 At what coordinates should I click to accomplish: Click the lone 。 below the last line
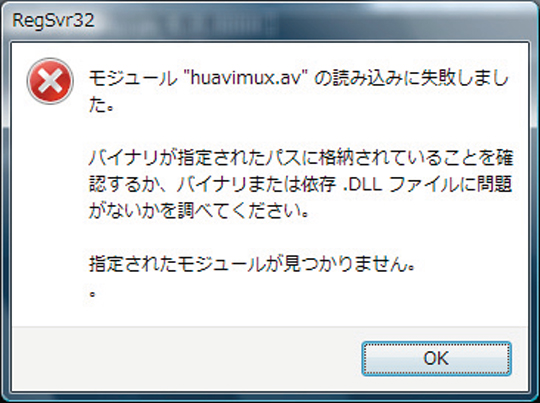[92, 294]
